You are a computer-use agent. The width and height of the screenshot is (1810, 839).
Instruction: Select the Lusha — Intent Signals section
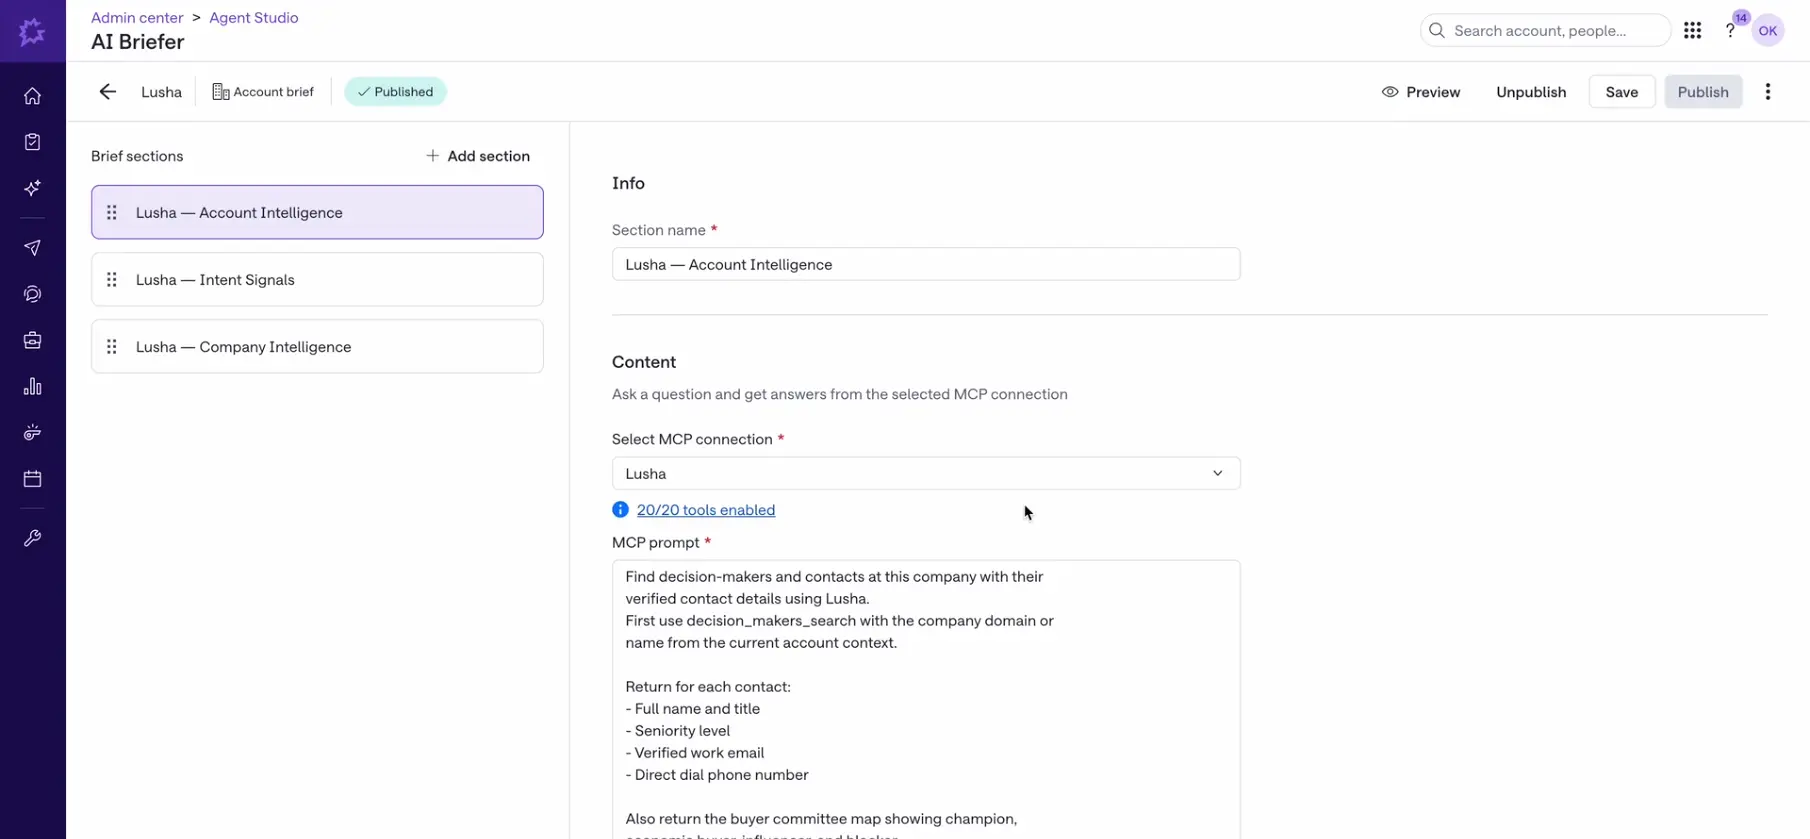[x=317, y=280]
